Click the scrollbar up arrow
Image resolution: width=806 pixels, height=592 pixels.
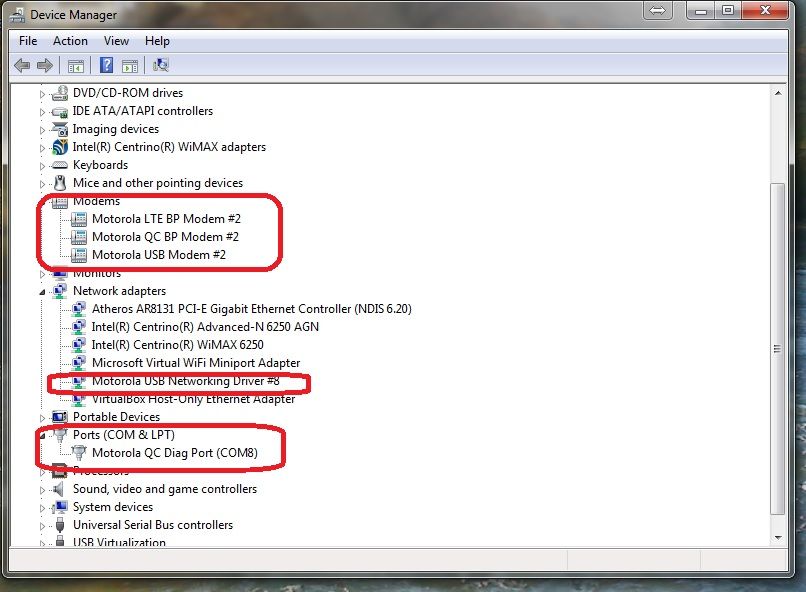point(778,93)
